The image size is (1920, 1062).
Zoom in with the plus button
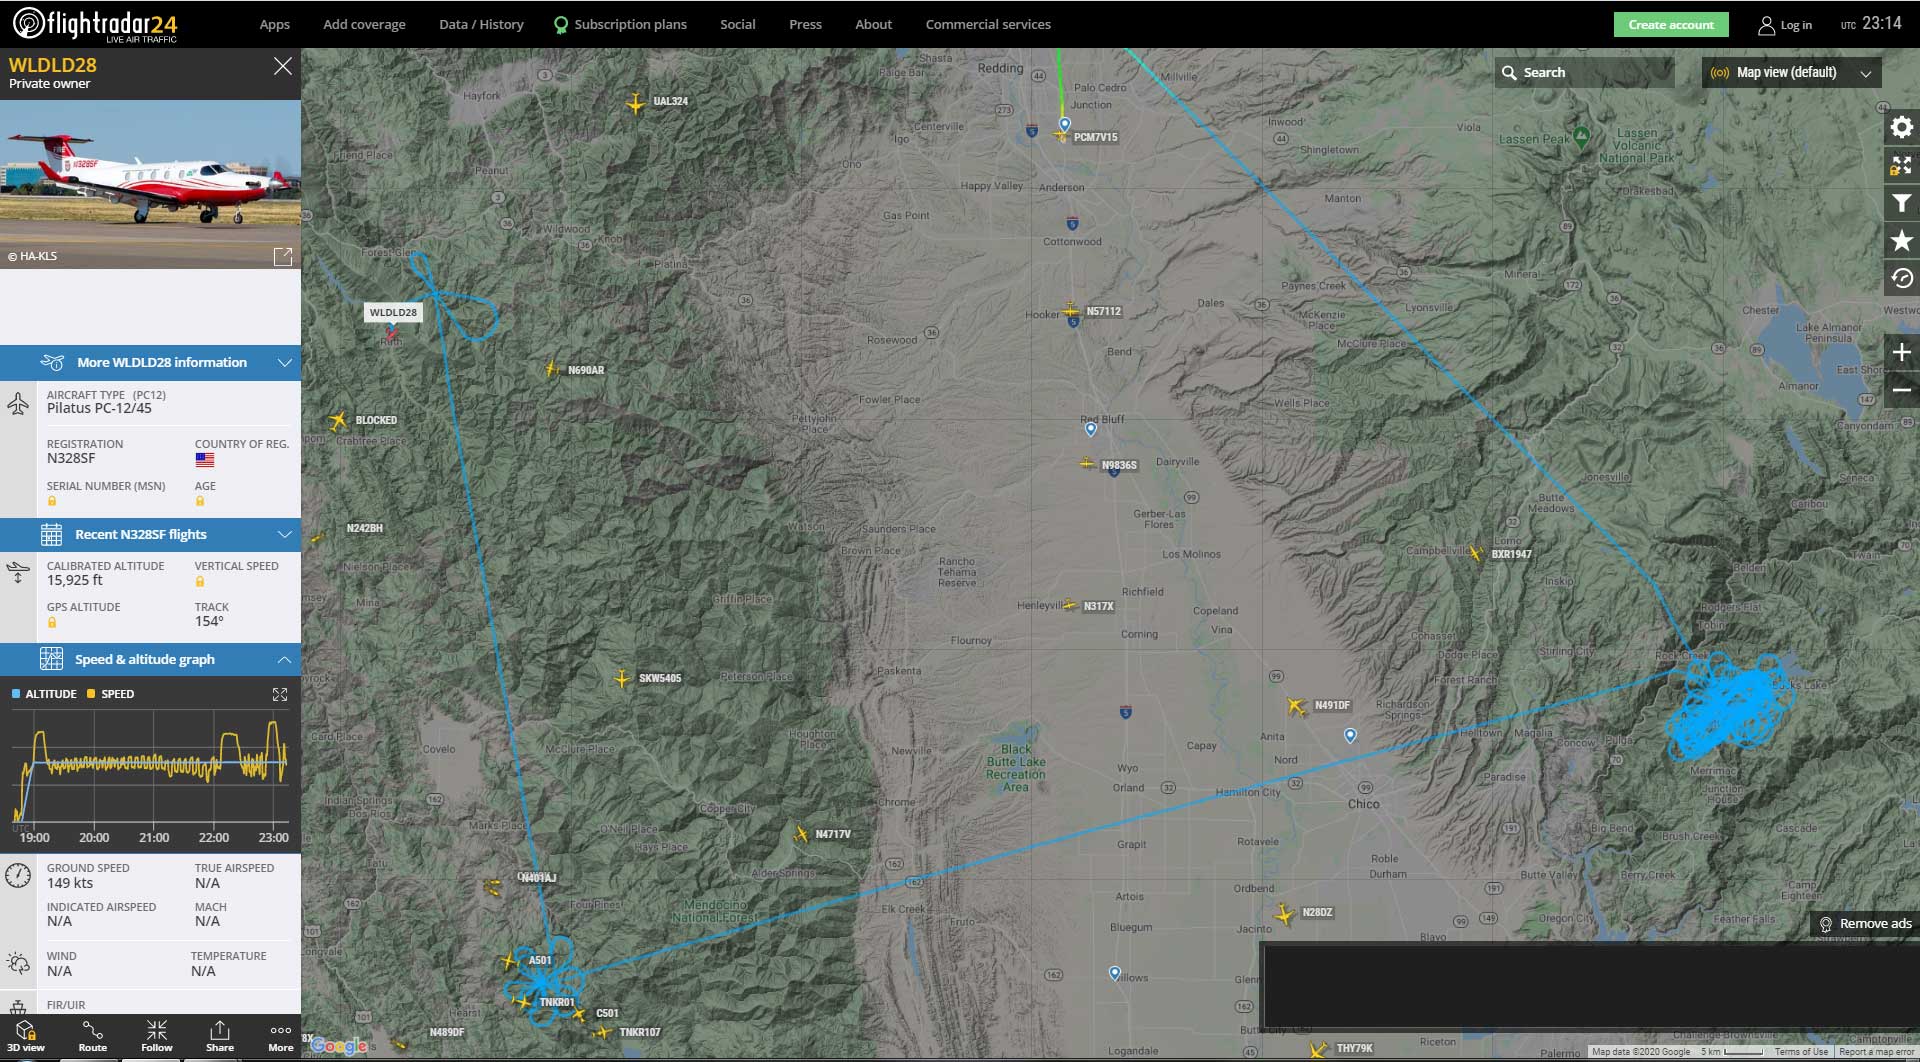click(1901, 352)
